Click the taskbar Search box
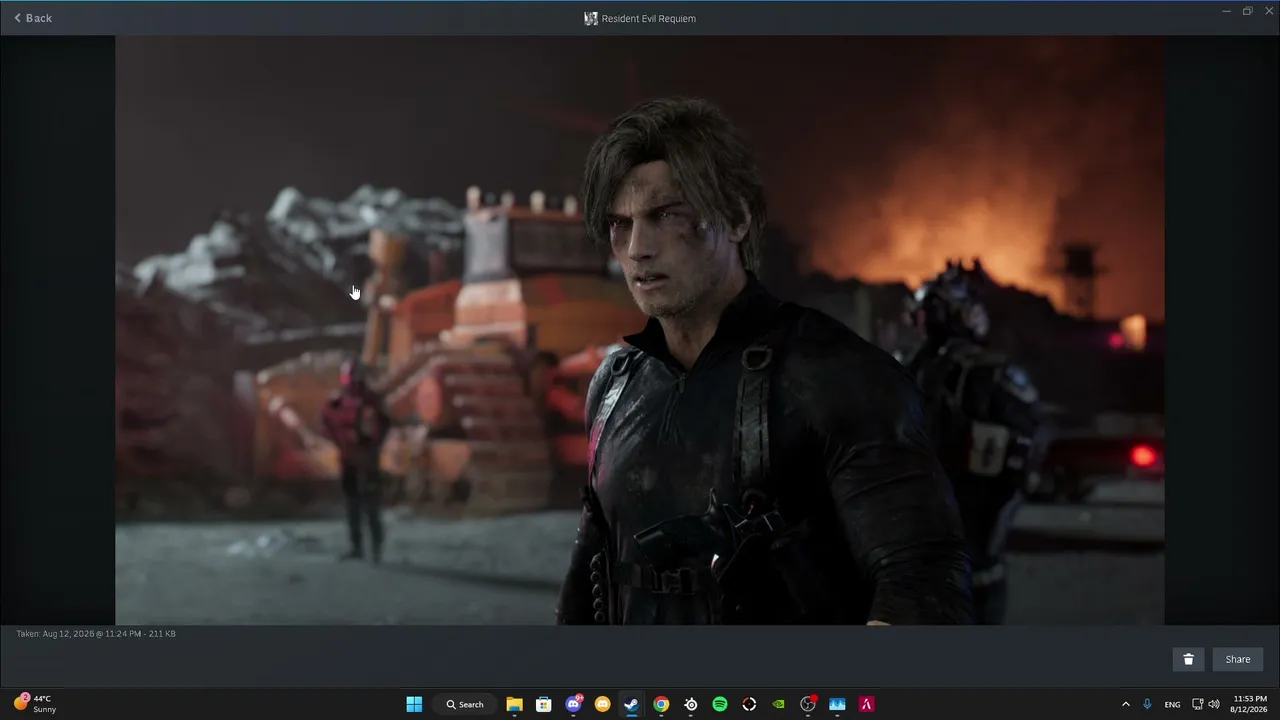This screenshot has height=720, width=1280. coord(465,704)
